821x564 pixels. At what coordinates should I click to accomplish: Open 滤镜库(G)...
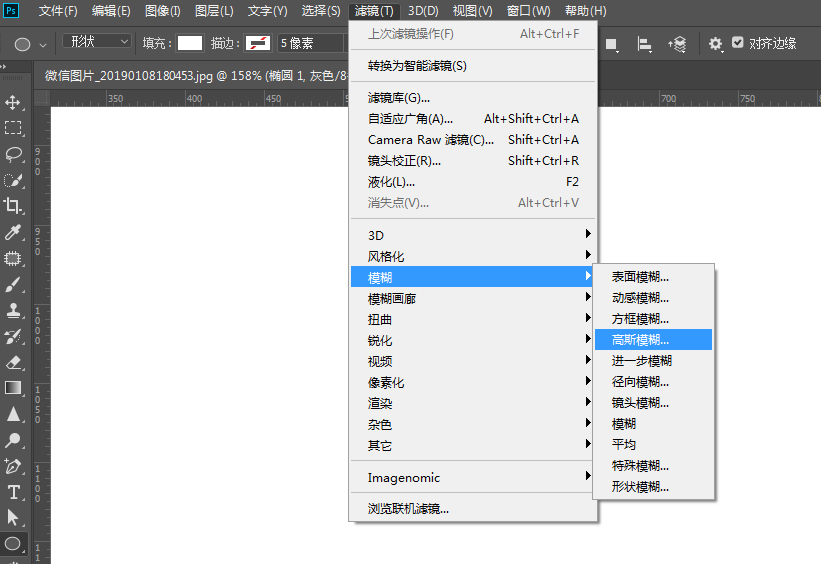pyautogui.click(x=473, y=98)
